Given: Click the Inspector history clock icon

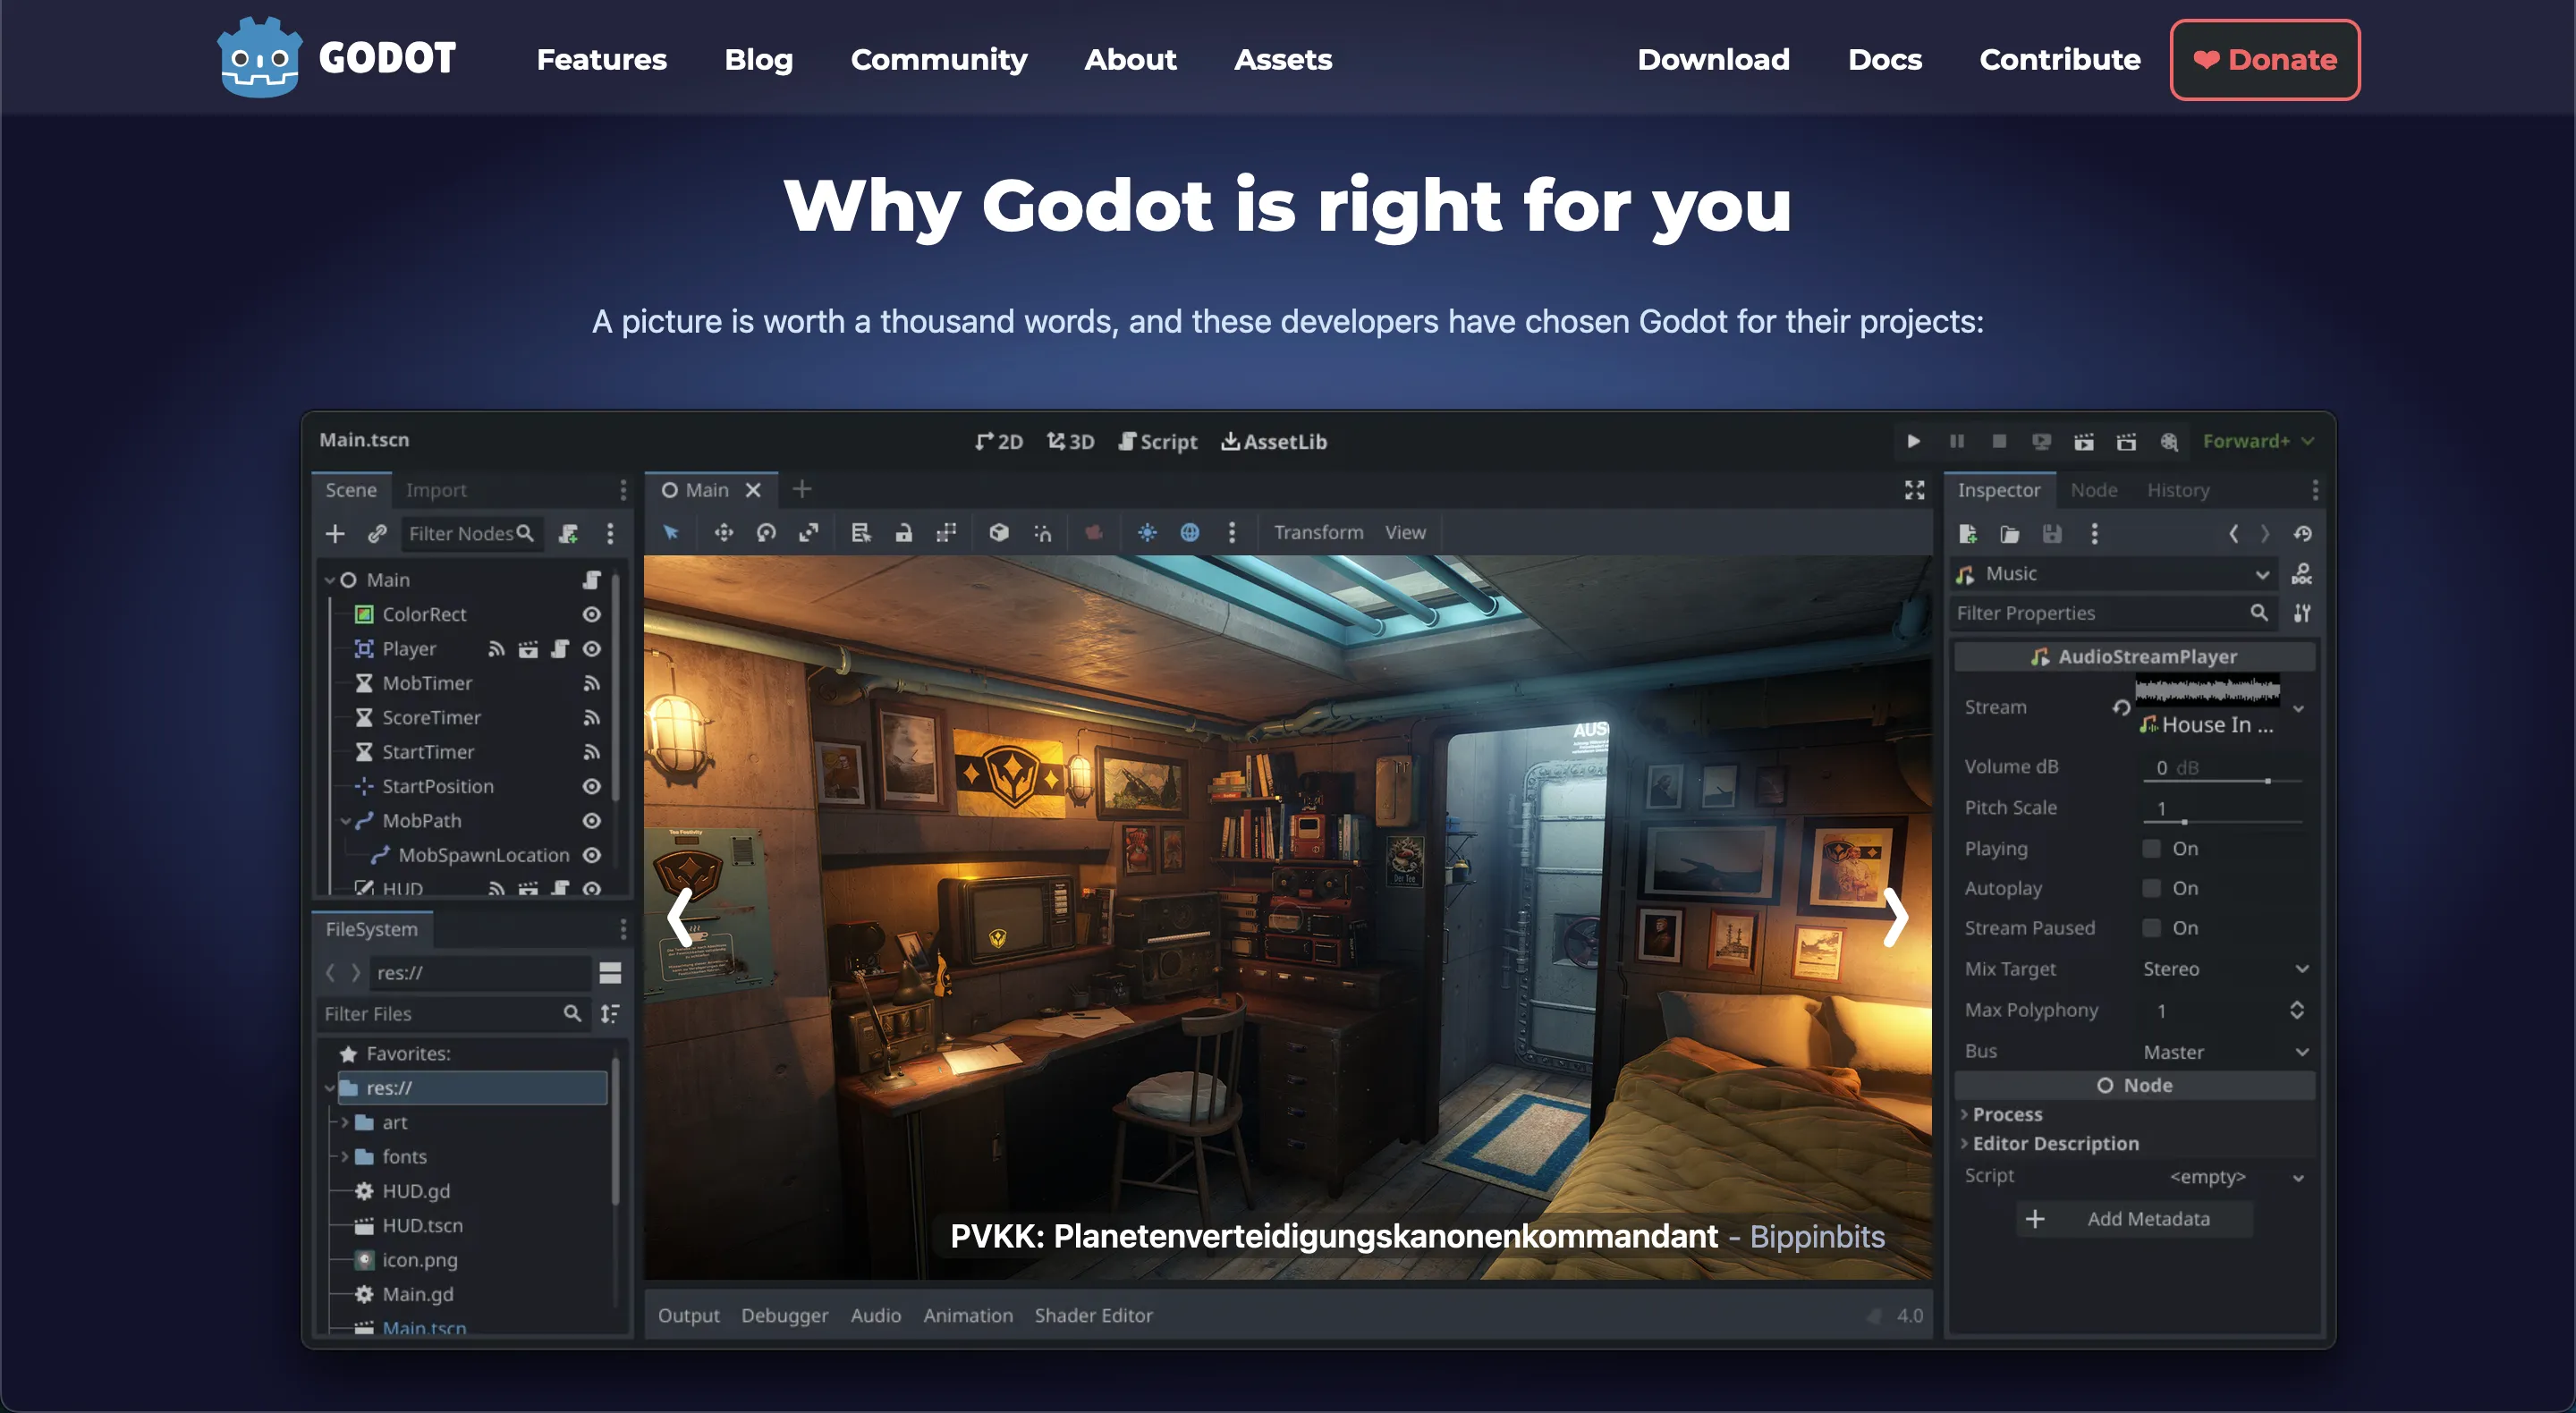Looking at the screenshot, I should [x=2303, y=534].
